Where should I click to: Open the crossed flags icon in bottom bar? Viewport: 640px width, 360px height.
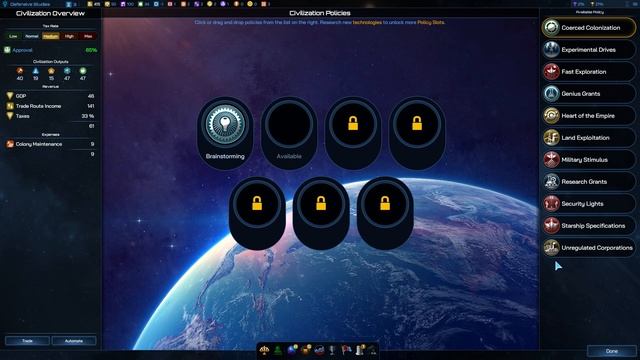[346, 350]
